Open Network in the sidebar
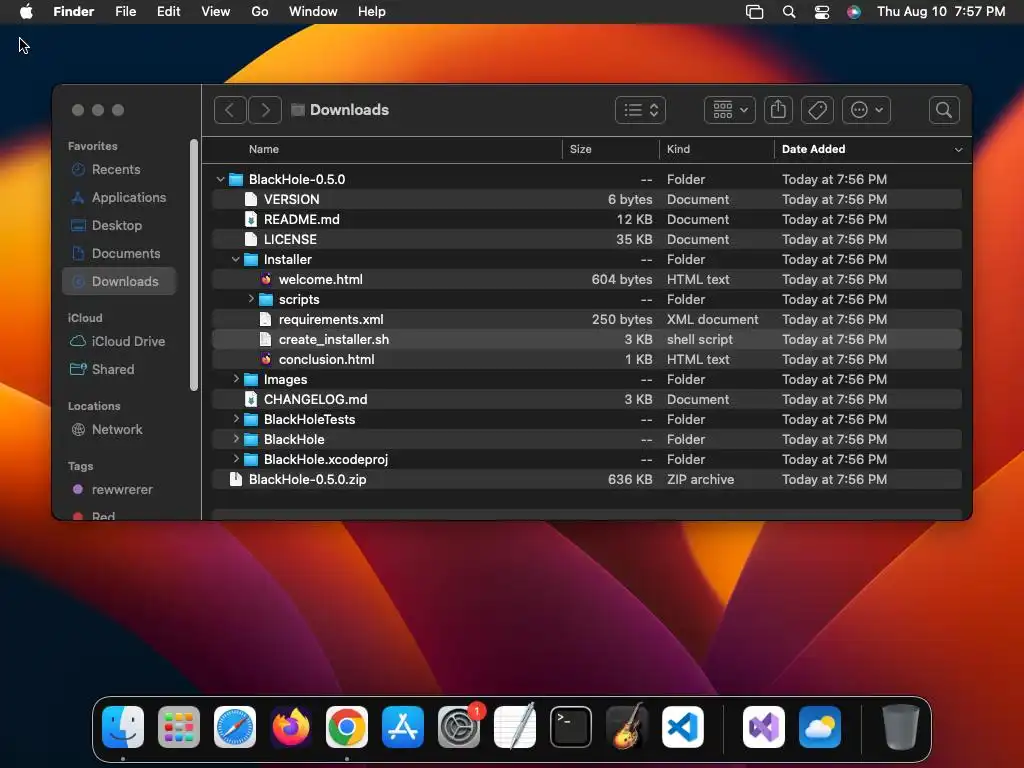The width and height of the screenshot is (1024, 768). 119,430
